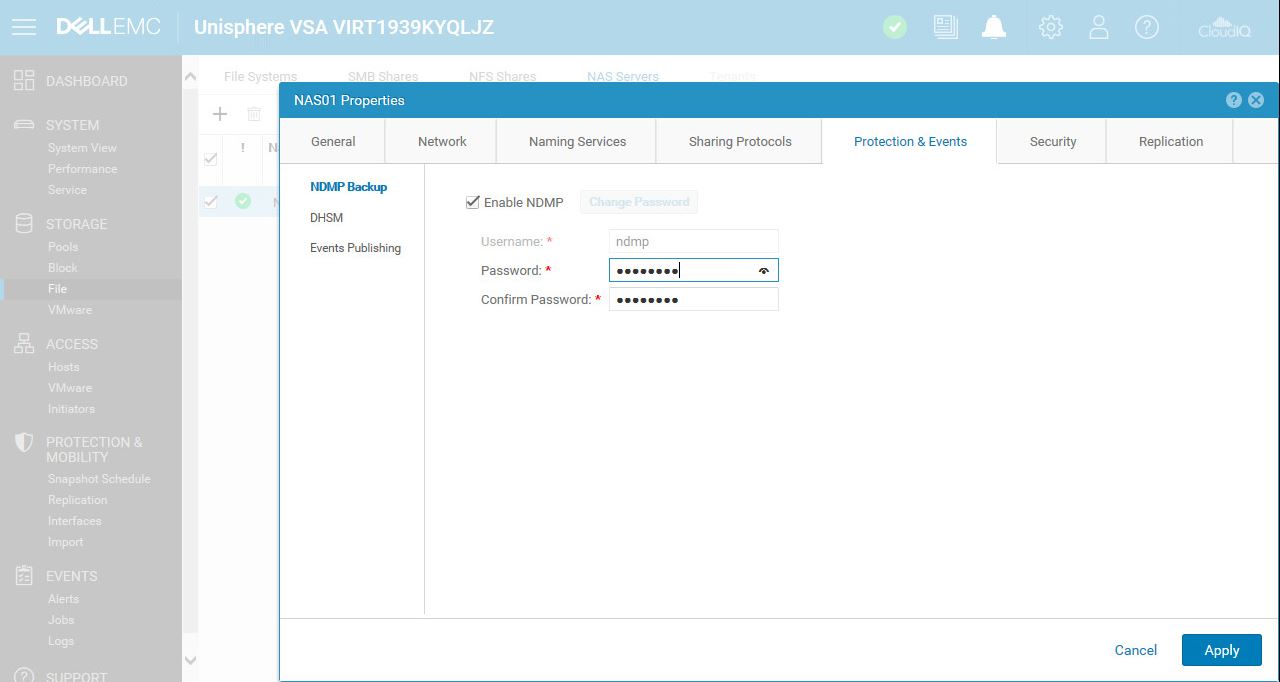Click the Support section icon
Screen dimensions: 1280x682
tap(24, 676)
